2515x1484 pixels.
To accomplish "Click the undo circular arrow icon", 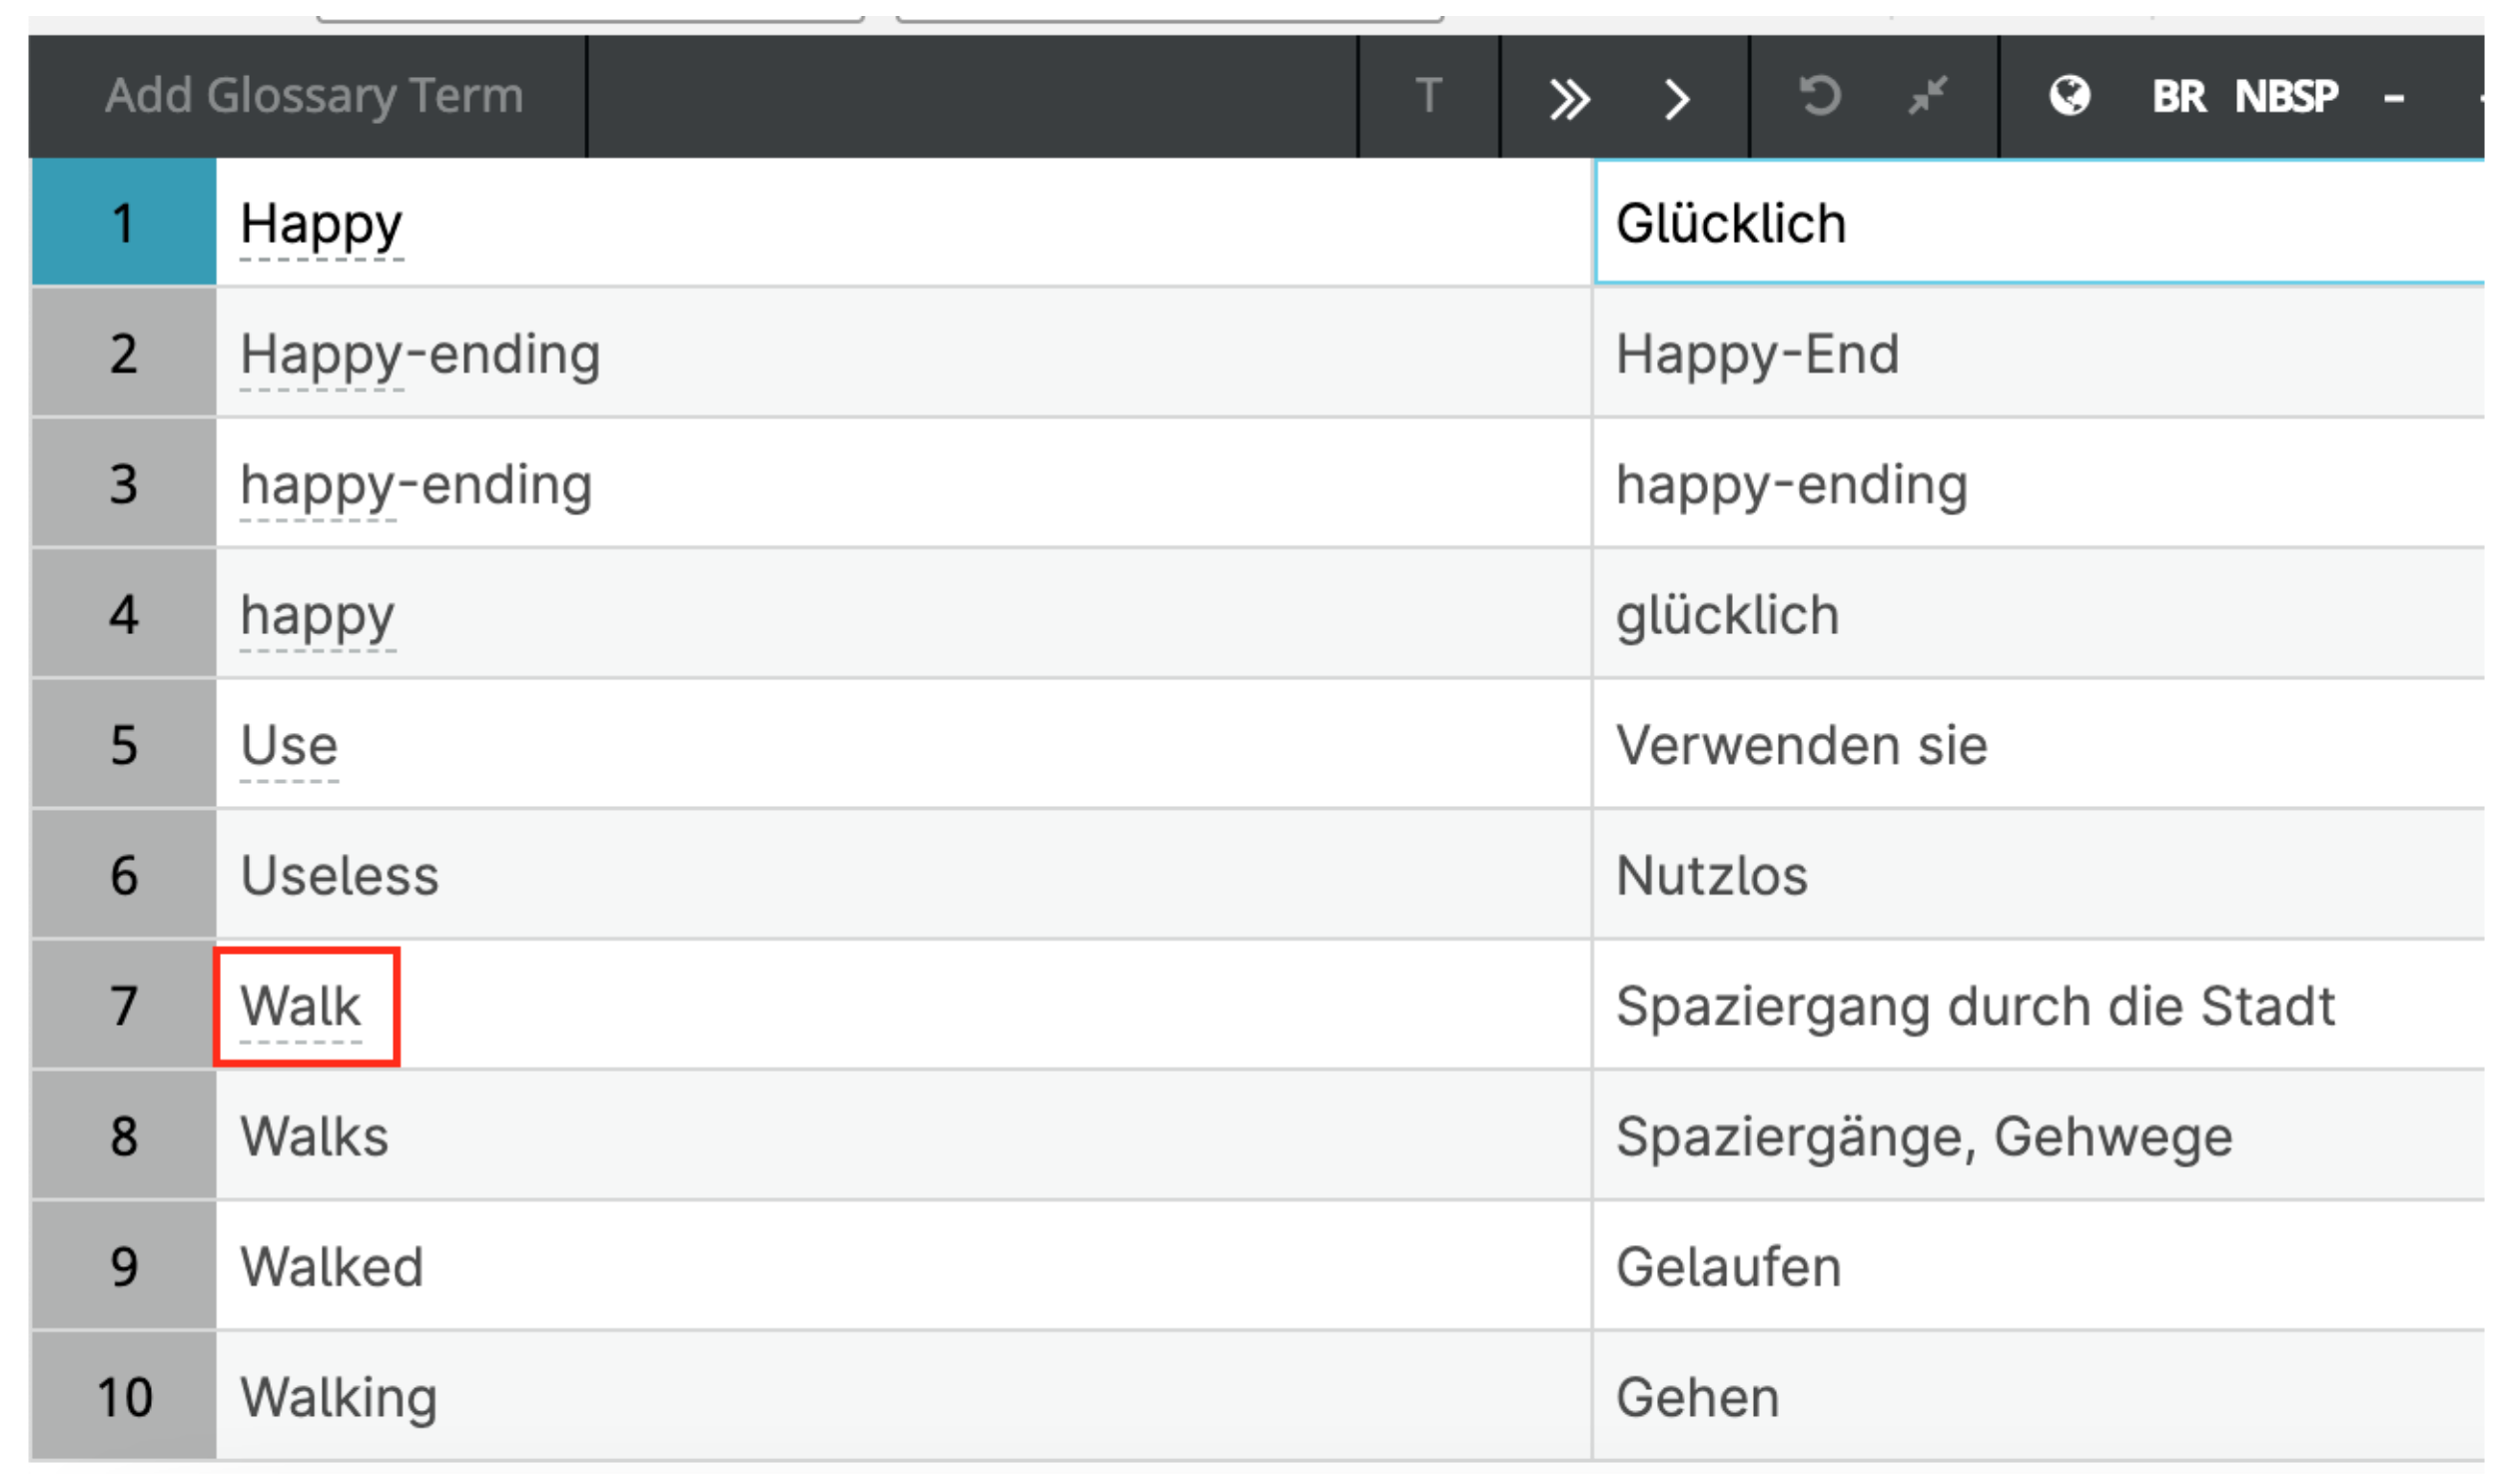I will pyautogui.click(x=1819, y=97).
